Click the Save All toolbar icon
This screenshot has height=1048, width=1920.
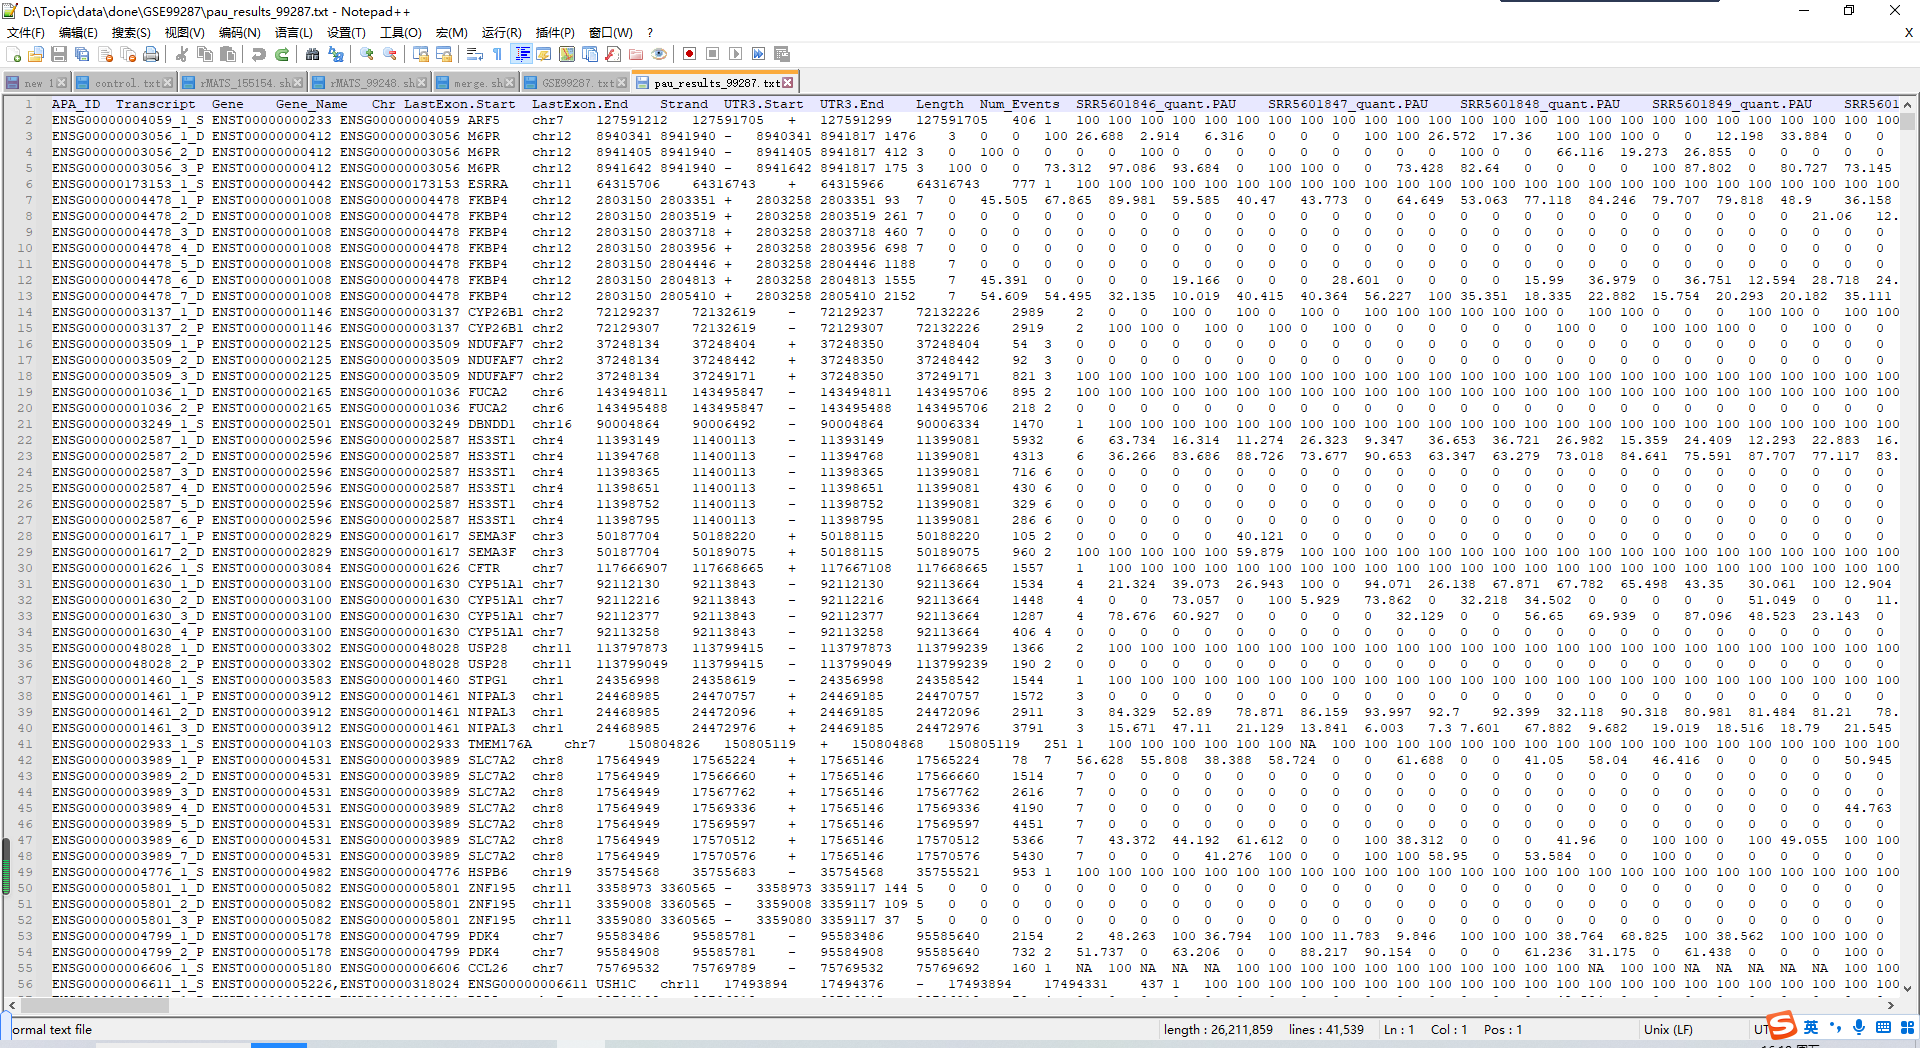[82, 54]
